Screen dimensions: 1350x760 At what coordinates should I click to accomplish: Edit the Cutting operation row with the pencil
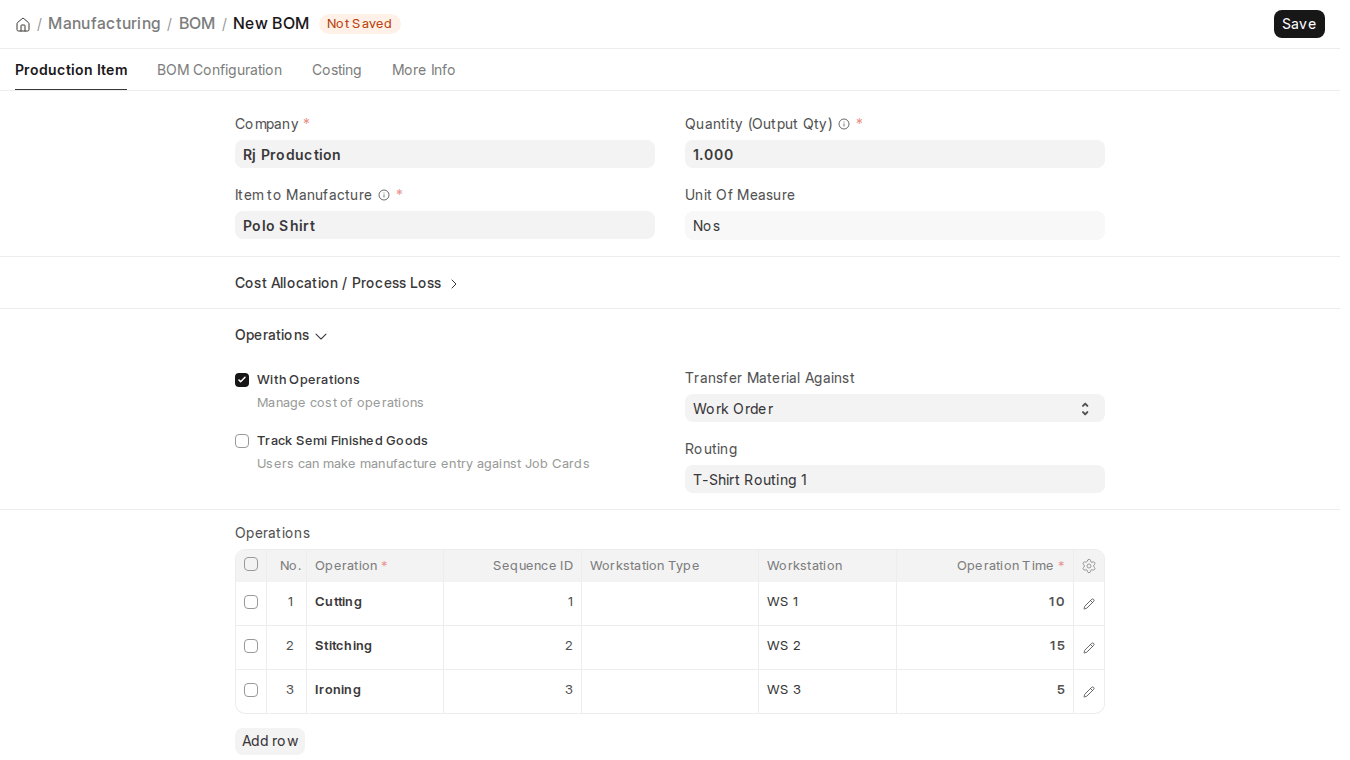(1089, 603)
